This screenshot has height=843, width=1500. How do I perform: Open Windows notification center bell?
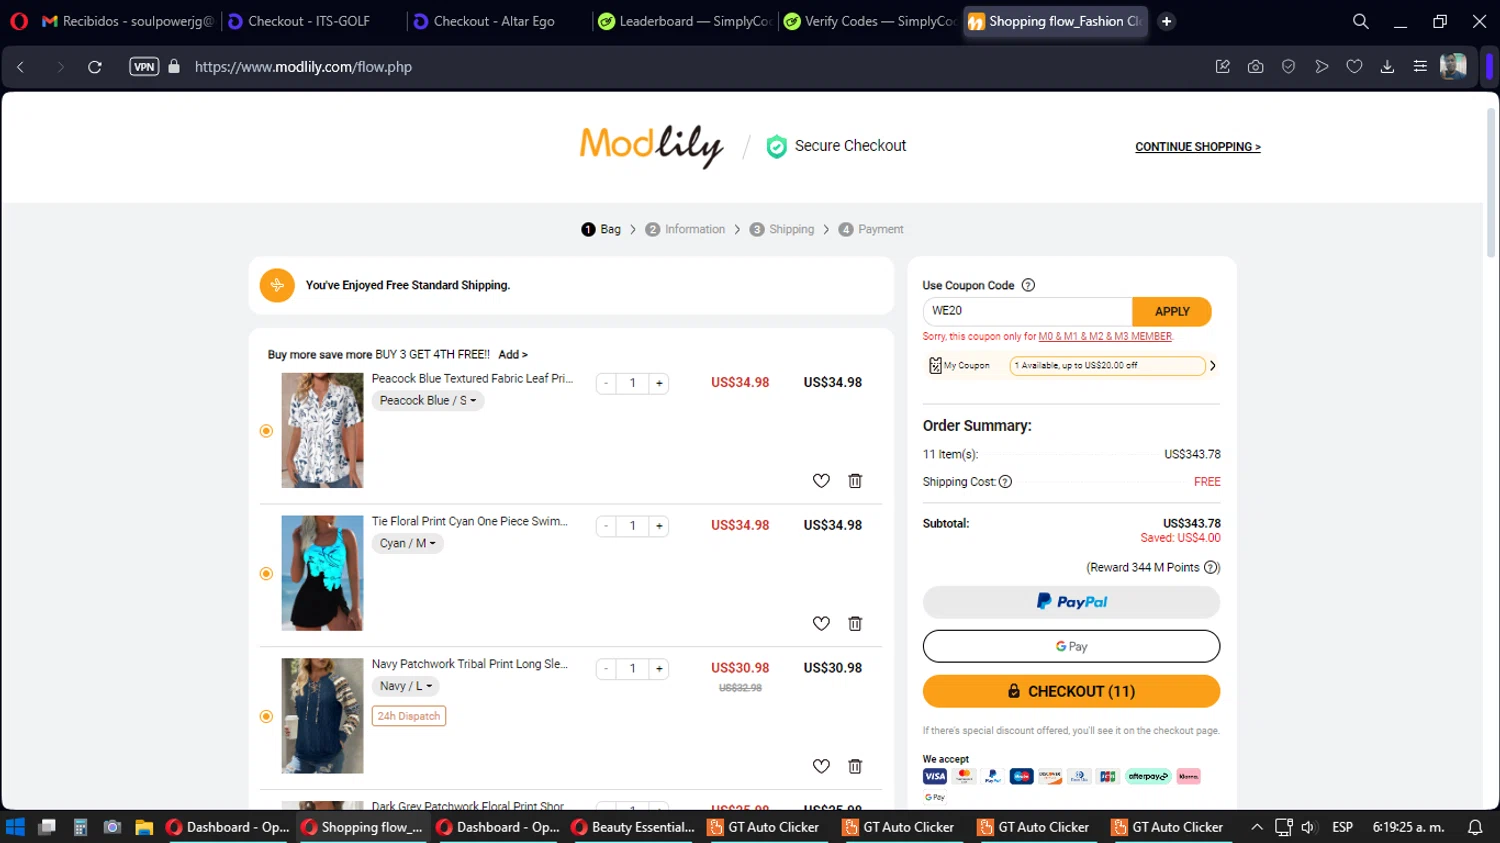(x=1475, y=827)
